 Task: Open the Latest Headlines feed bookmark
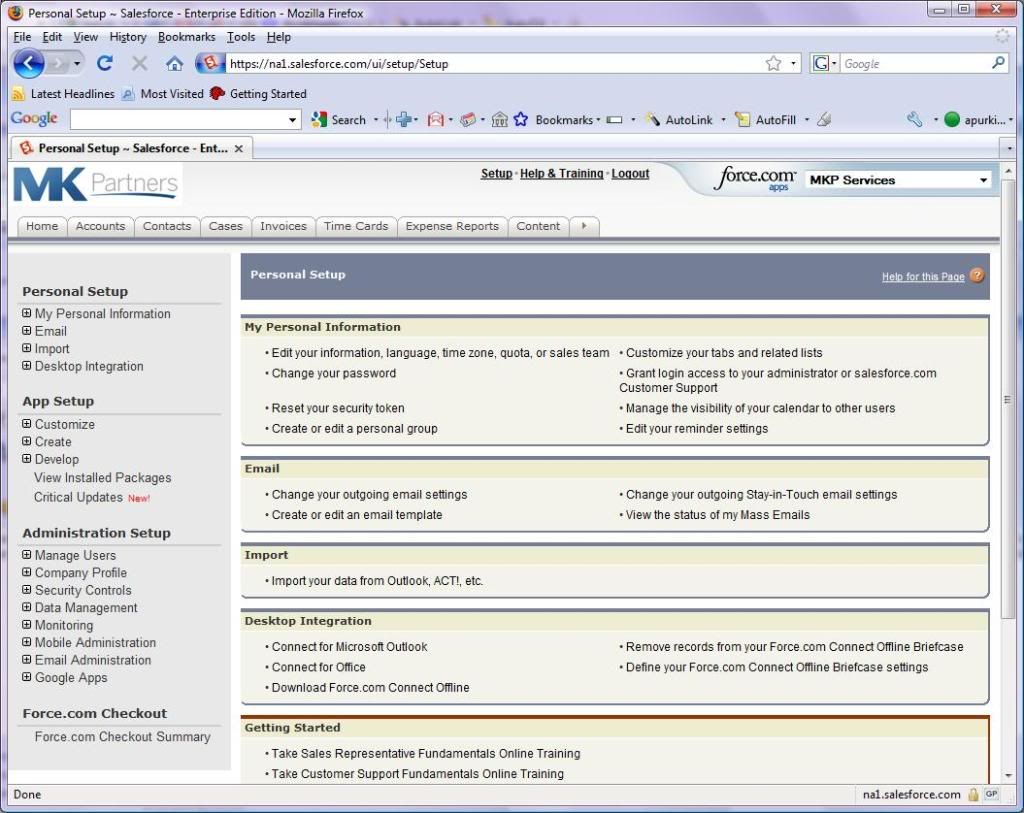pos(63,94)
